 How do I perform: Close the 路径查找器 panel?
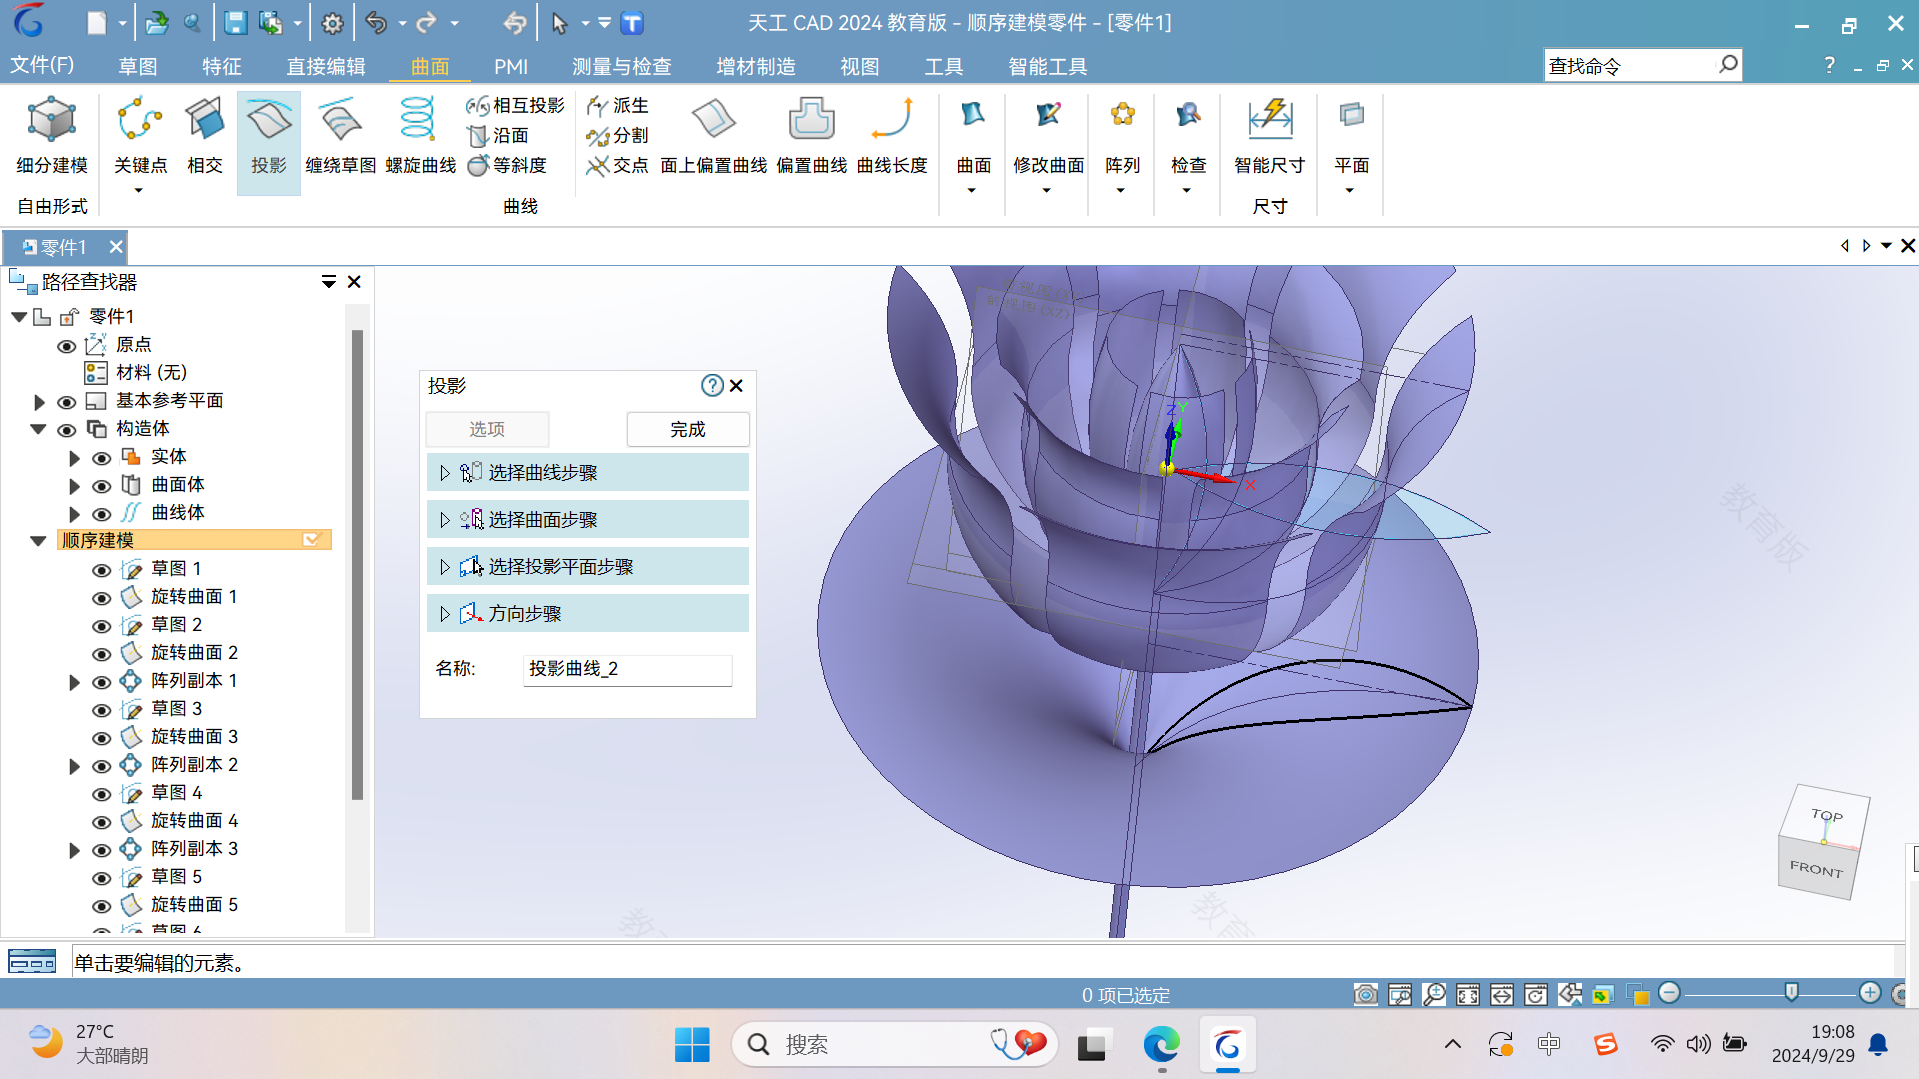click(x=354, y=282)
